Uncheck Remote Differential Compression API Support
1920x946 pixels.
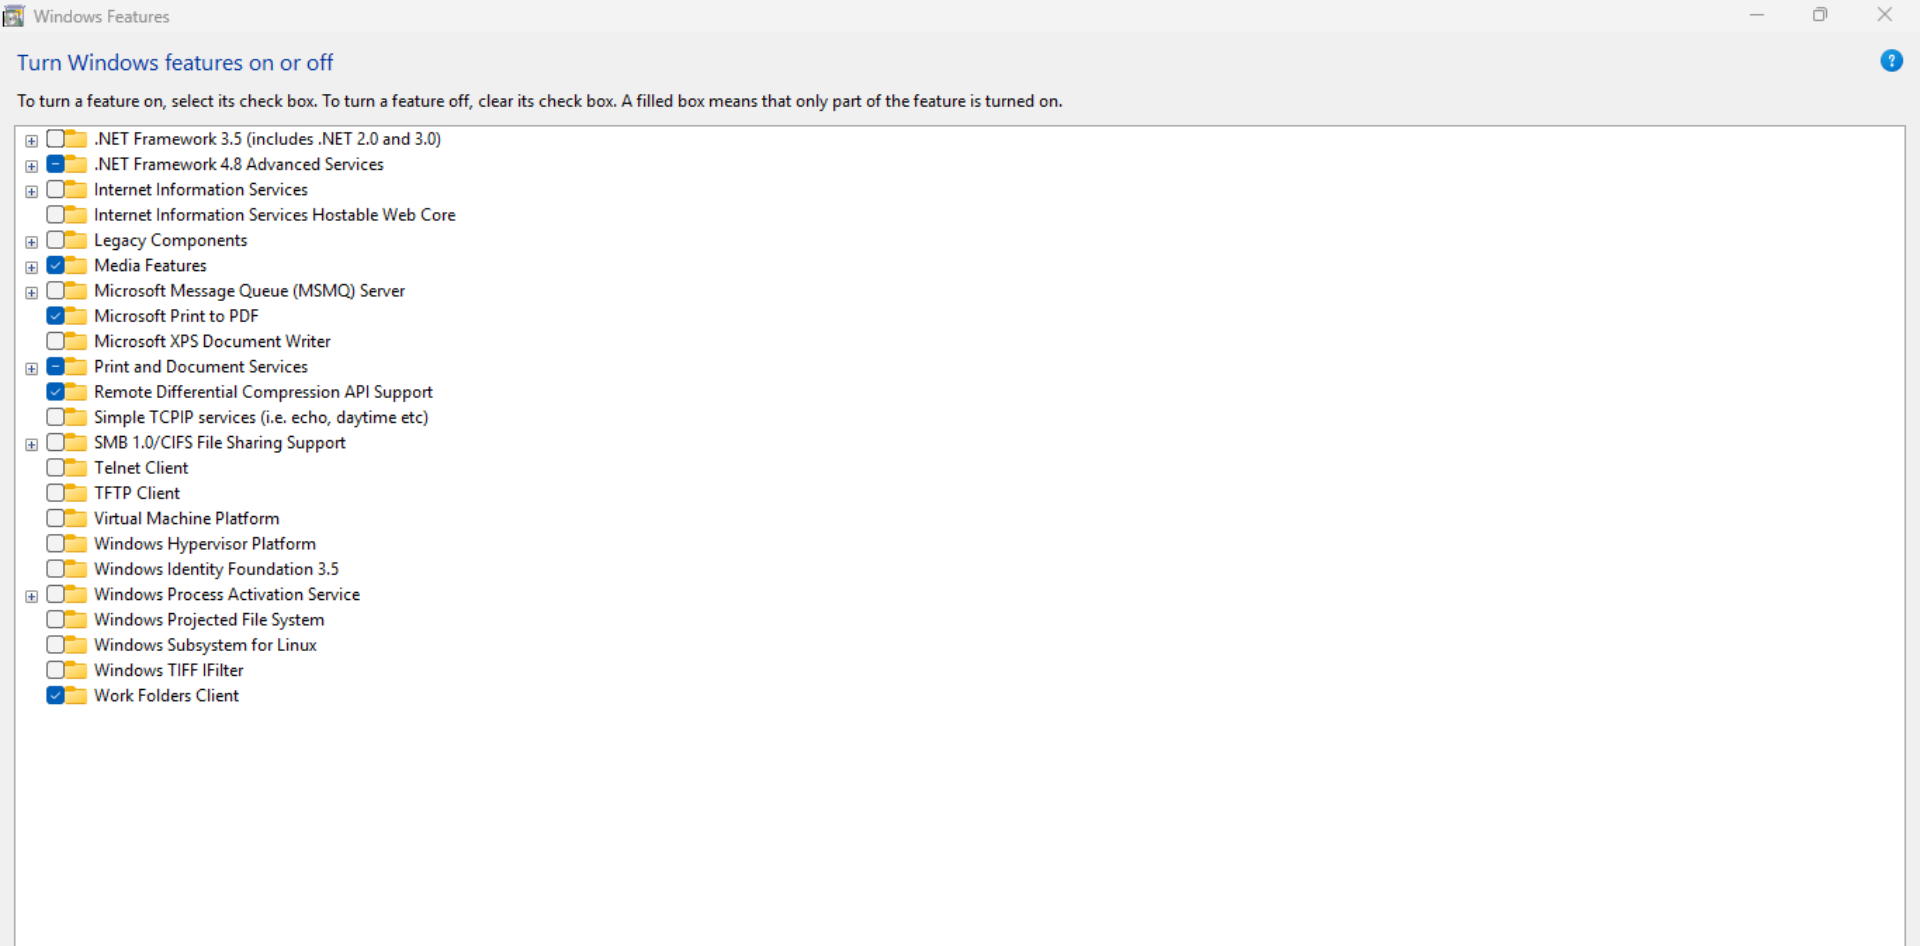coord(55,392)
